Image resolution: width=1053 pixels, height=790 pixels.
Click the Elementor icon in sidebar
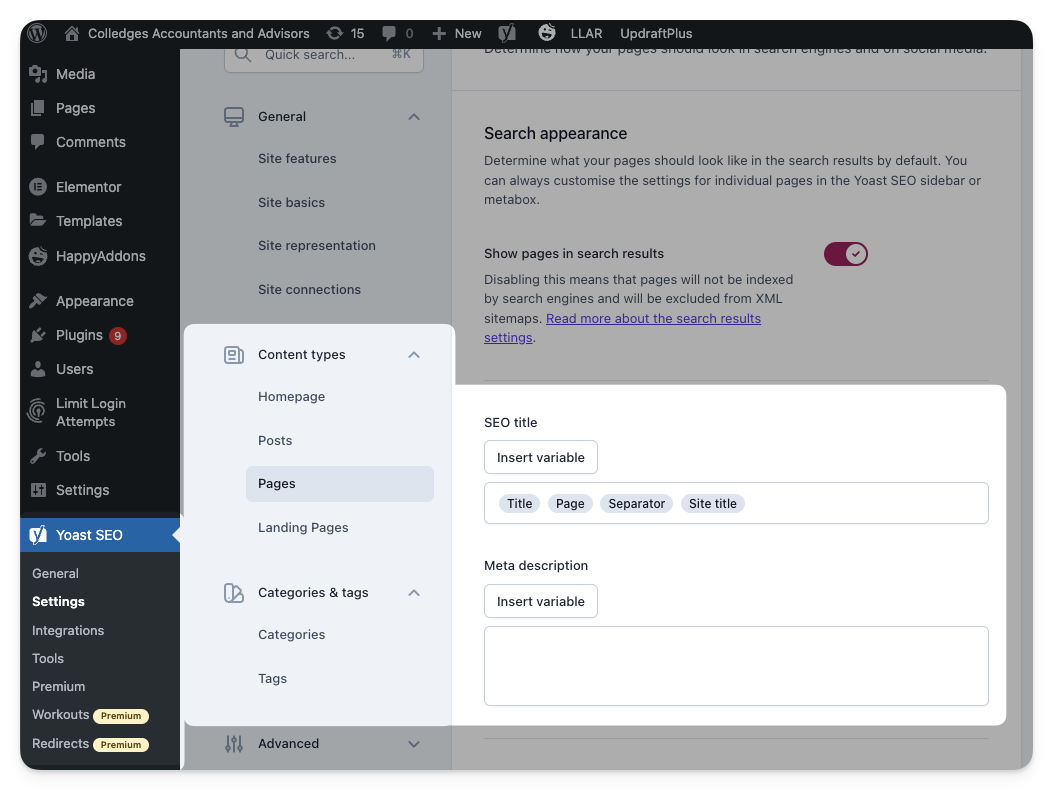pyautogui.click(x=38, y=187)
